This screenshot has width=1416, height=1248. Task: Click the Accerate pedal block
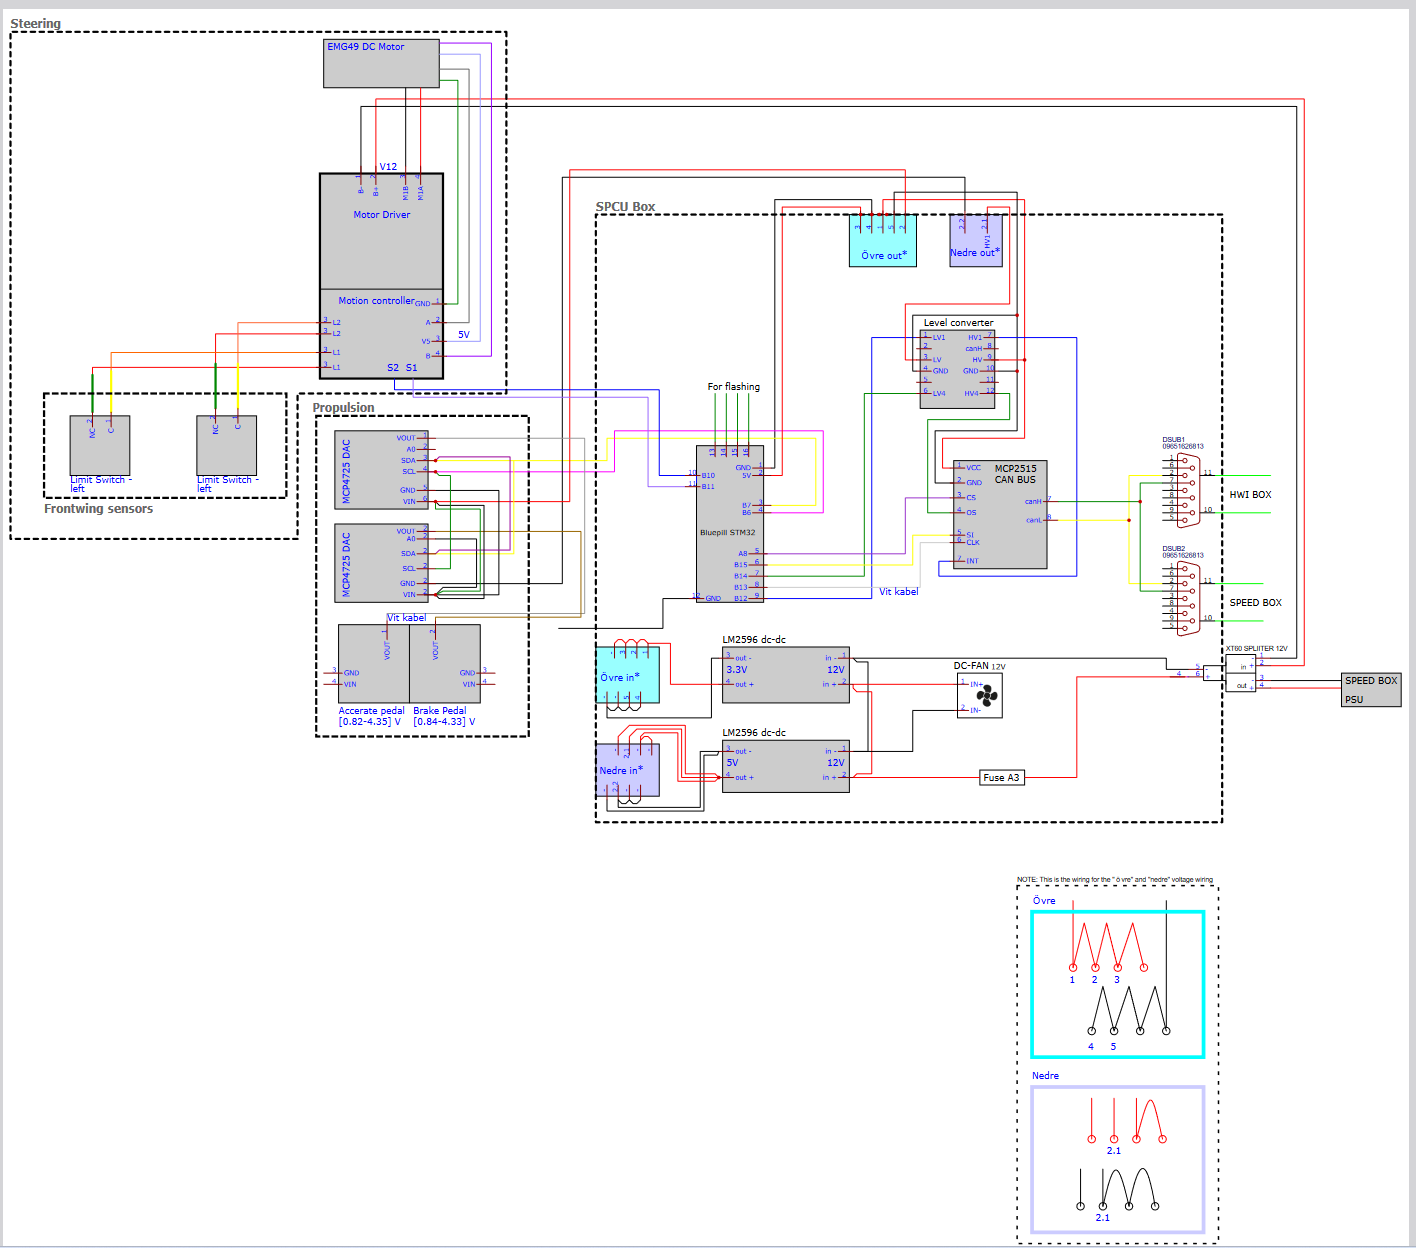[x=374, y=664]
